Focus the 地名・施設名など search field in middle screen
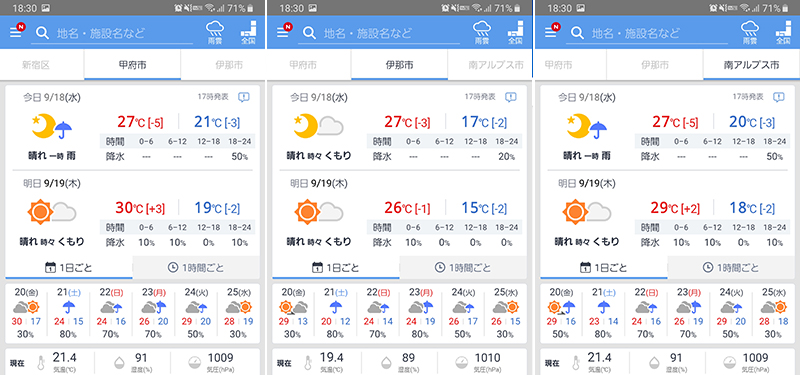 pos(379,34)
